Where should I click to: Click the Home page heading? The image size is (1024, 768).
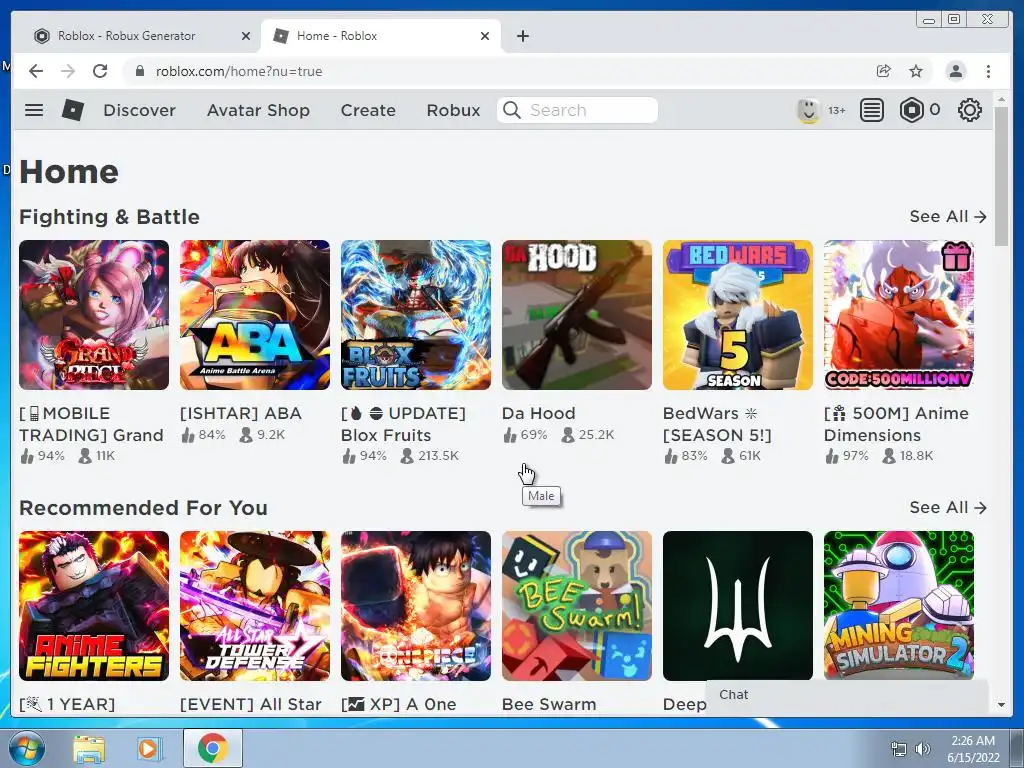point(69,172)
